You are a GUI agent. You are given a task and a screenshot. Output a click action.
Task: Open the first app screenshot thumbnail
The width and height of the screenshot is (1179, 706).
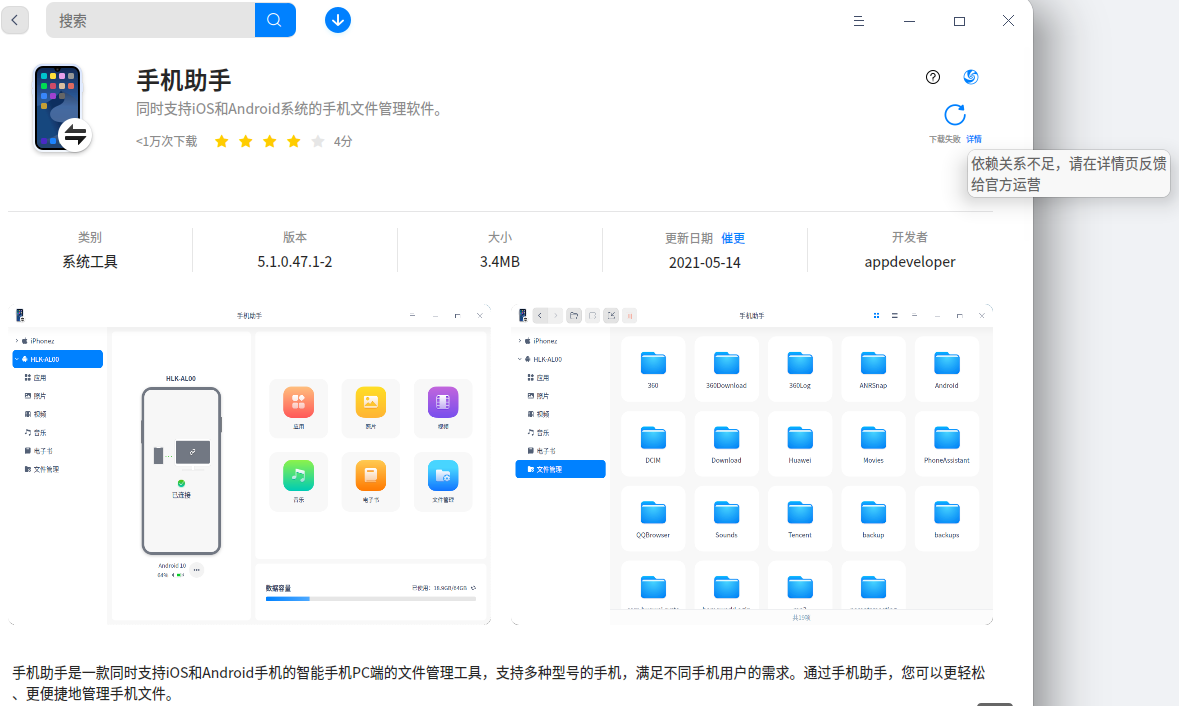click(x=250, y=465)
